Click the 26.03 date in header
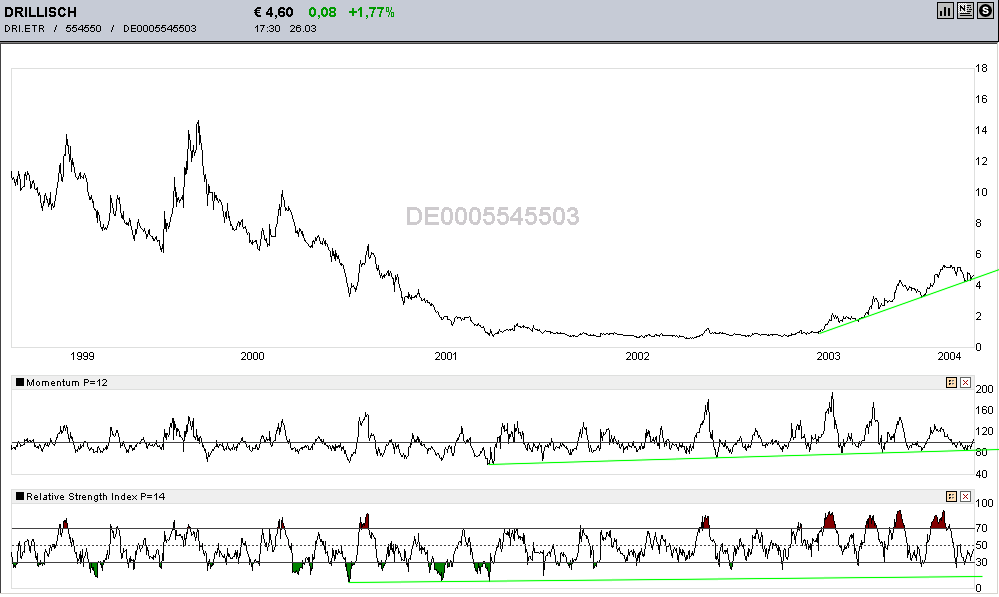 point(303,29)
